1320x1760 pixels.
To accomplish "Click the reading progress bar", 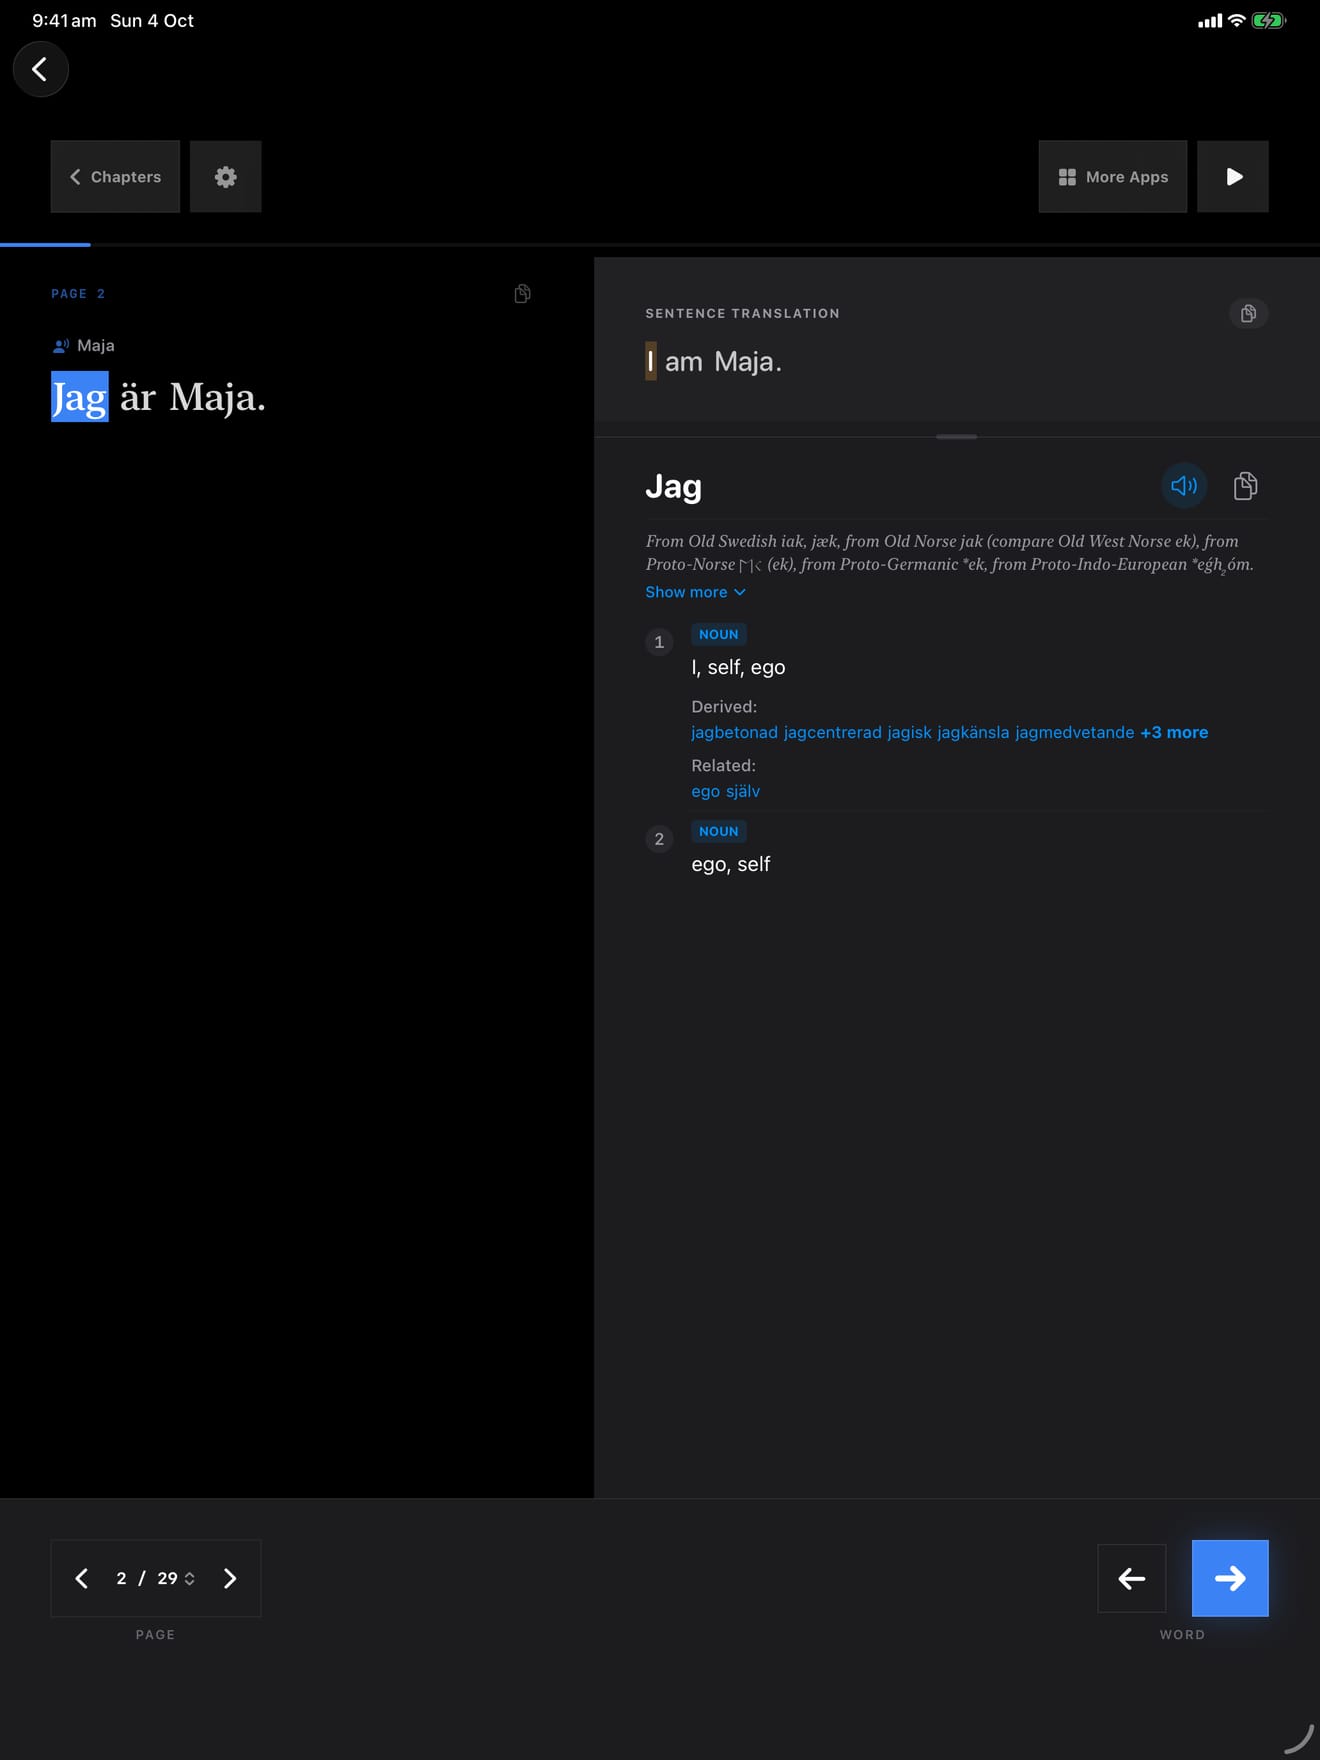I will [660, 244].
